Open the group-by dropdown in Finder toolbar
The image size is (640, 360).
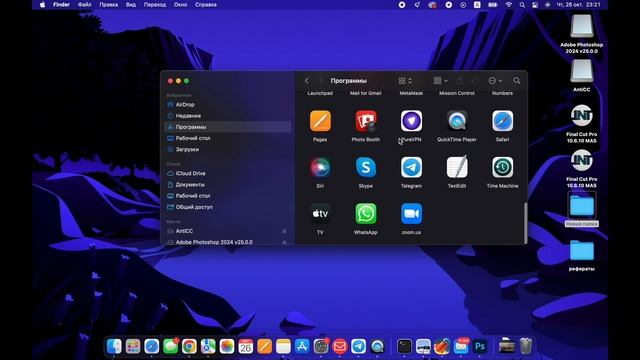[440, 81]
